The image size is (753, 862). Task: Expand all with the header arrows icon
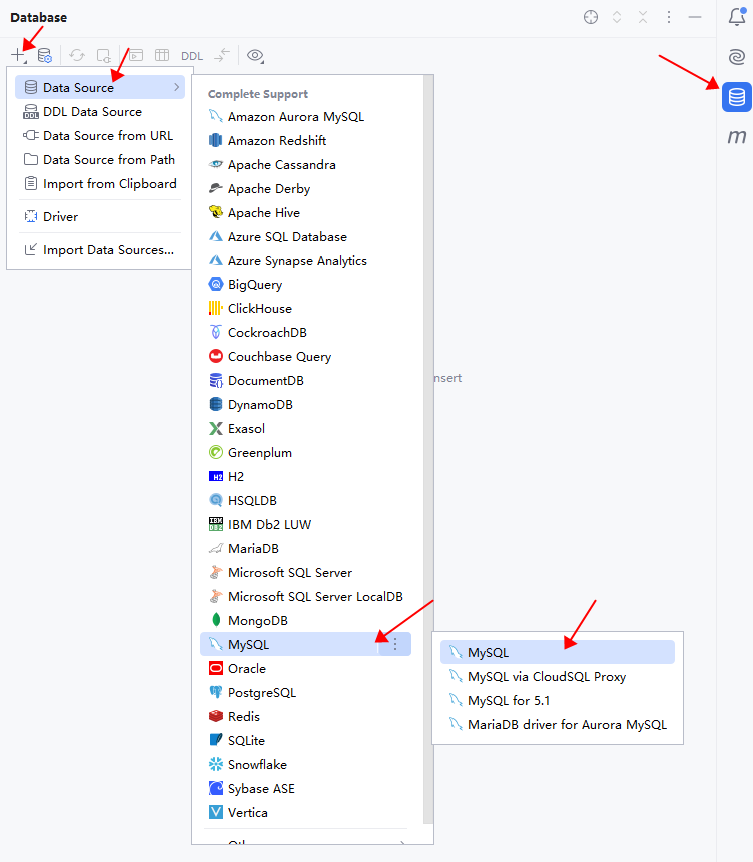pyautogui.click(x=617, y=17)
